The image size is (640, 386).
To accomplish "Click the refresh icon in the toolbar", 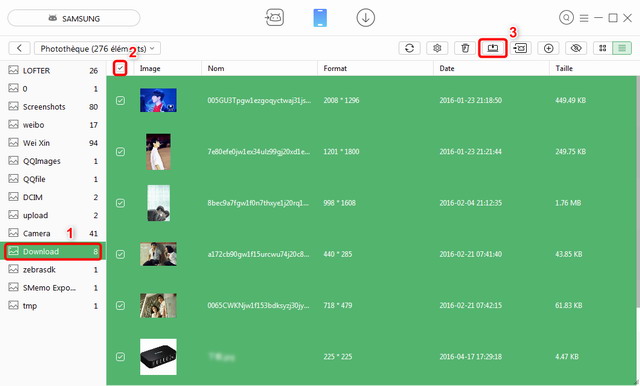I will point(409,48).
